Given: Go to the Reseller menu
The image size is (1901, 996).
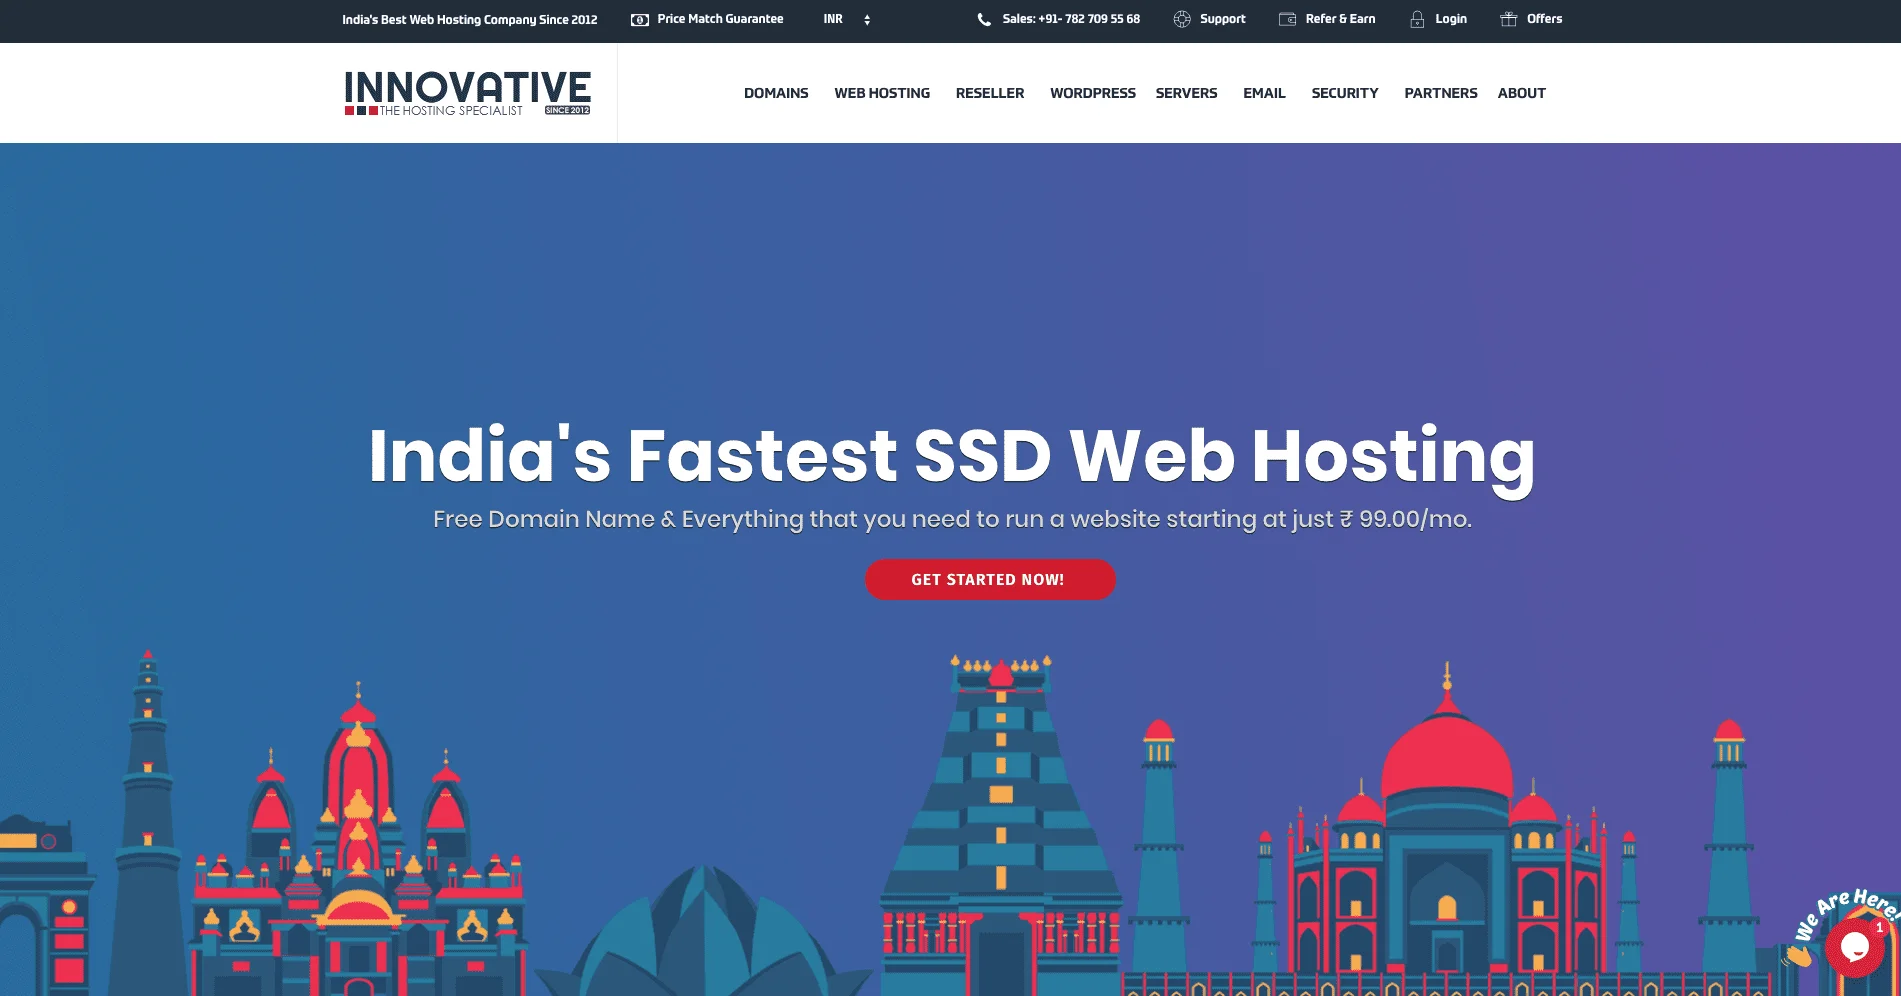Looking at the screenshot, I should [989, 93].
